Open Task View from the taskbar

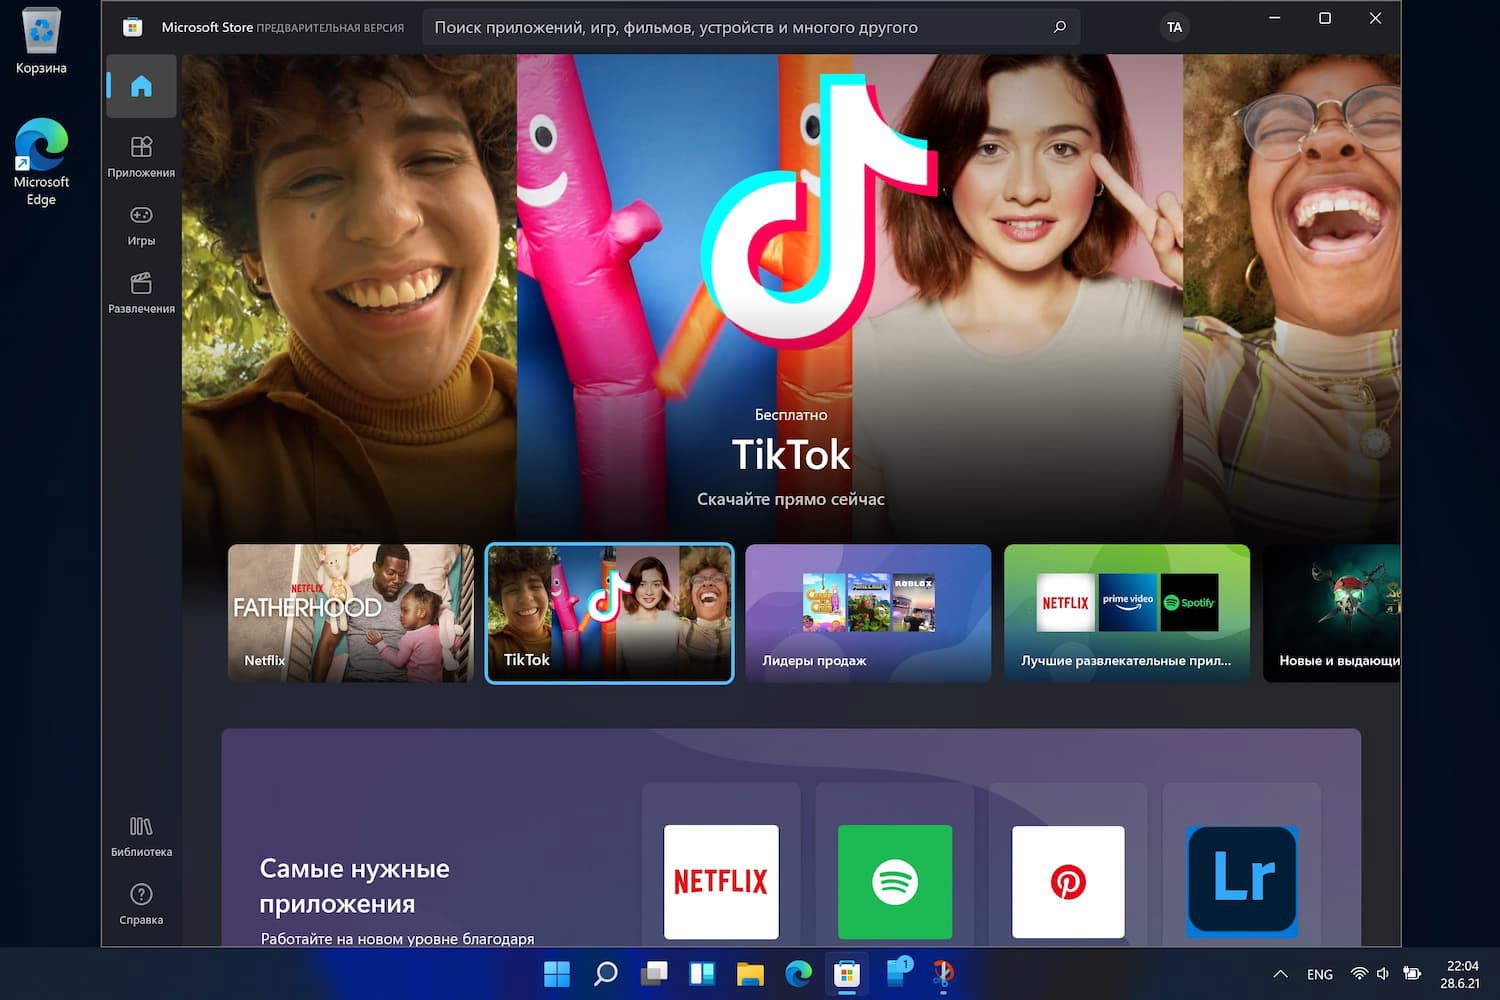[x=654, y=973]
